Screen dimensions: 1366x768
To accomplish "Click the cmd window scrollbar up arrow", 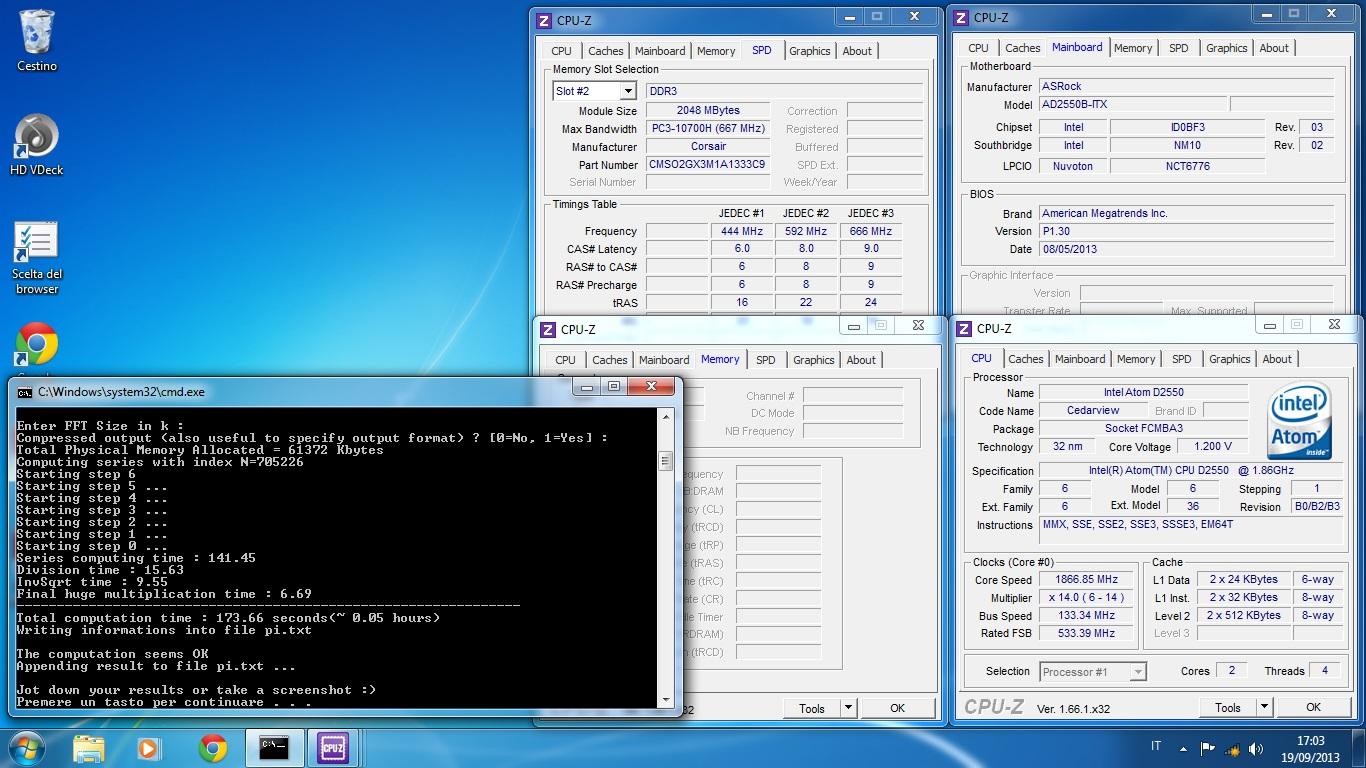I will [x=664, y=415].
